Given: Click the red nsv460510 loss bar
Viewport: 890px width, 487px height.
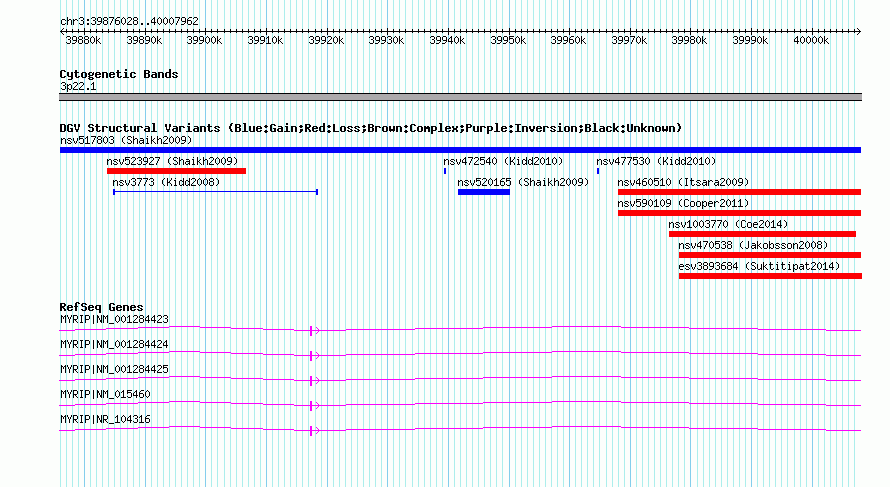Looking at the screenshot, I should tap(740, 192).
